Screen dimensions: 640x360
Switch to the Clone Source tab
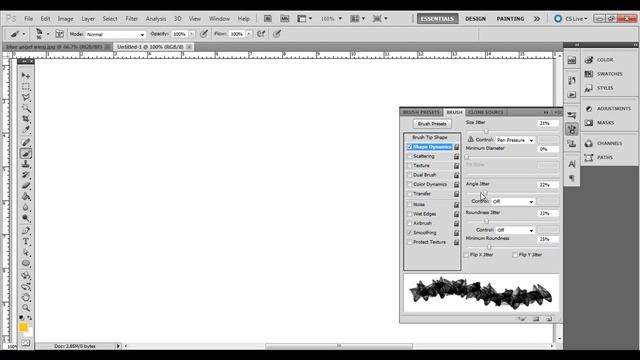486,112
